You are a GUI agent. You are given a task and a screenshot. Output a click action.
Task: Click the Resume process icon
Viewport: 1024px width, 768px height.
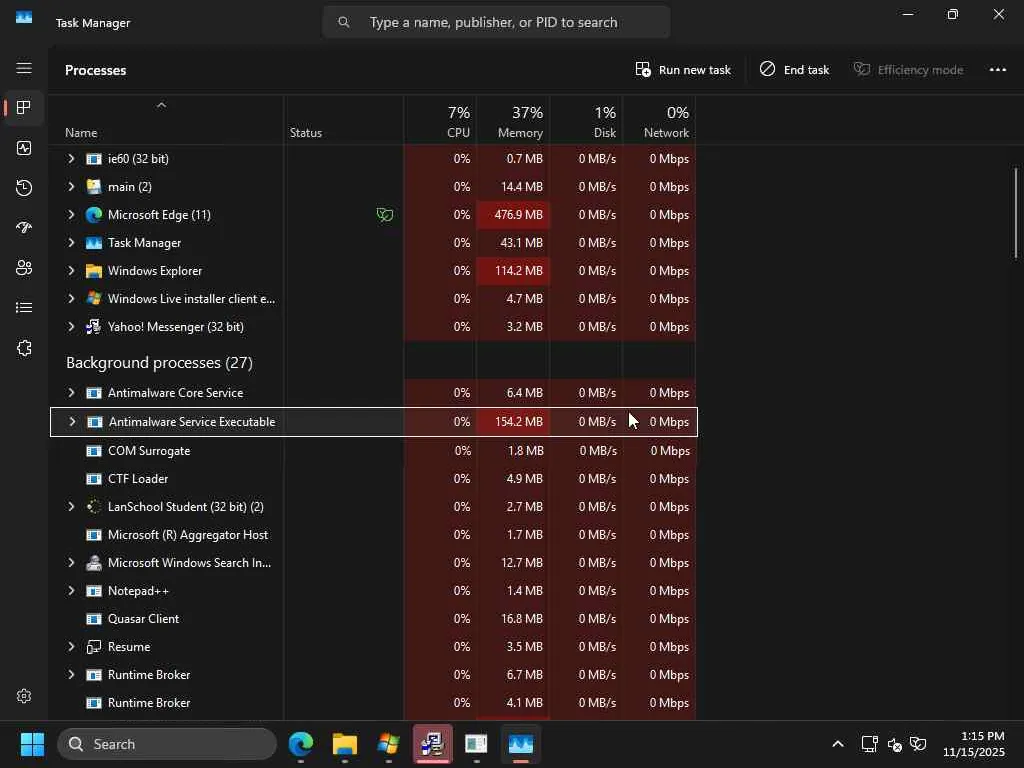(x=94, y=647)
